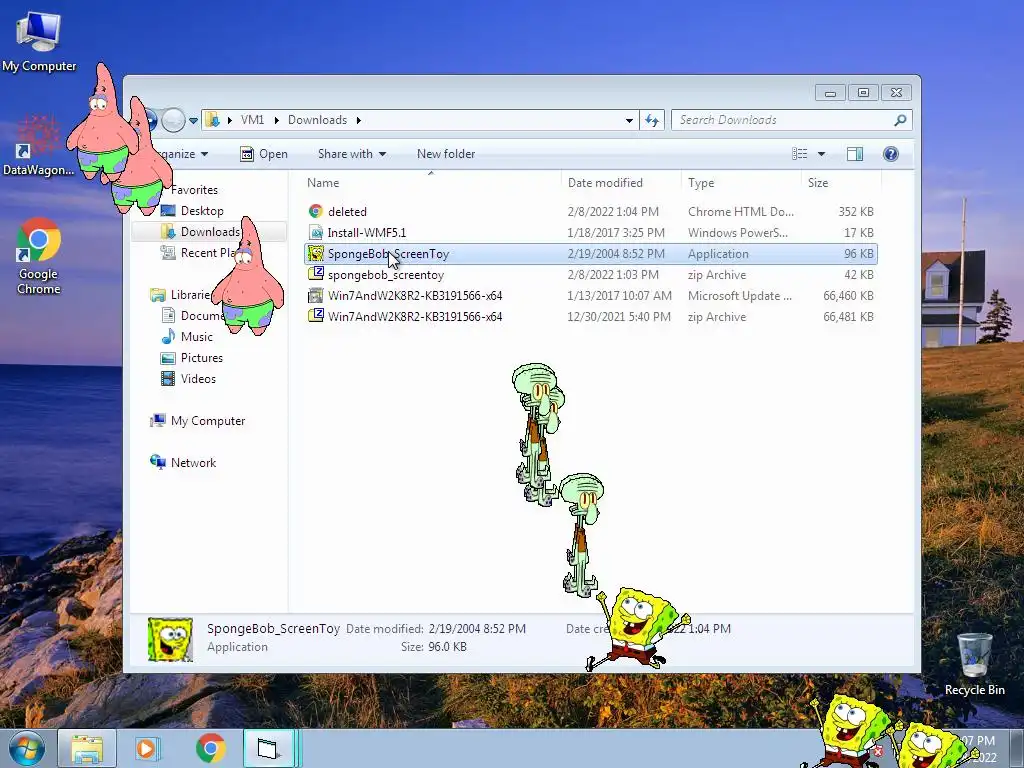Launch Windows Media Player from the taskbar
This screenshot has height=768, width=1024.
(146, 748)
